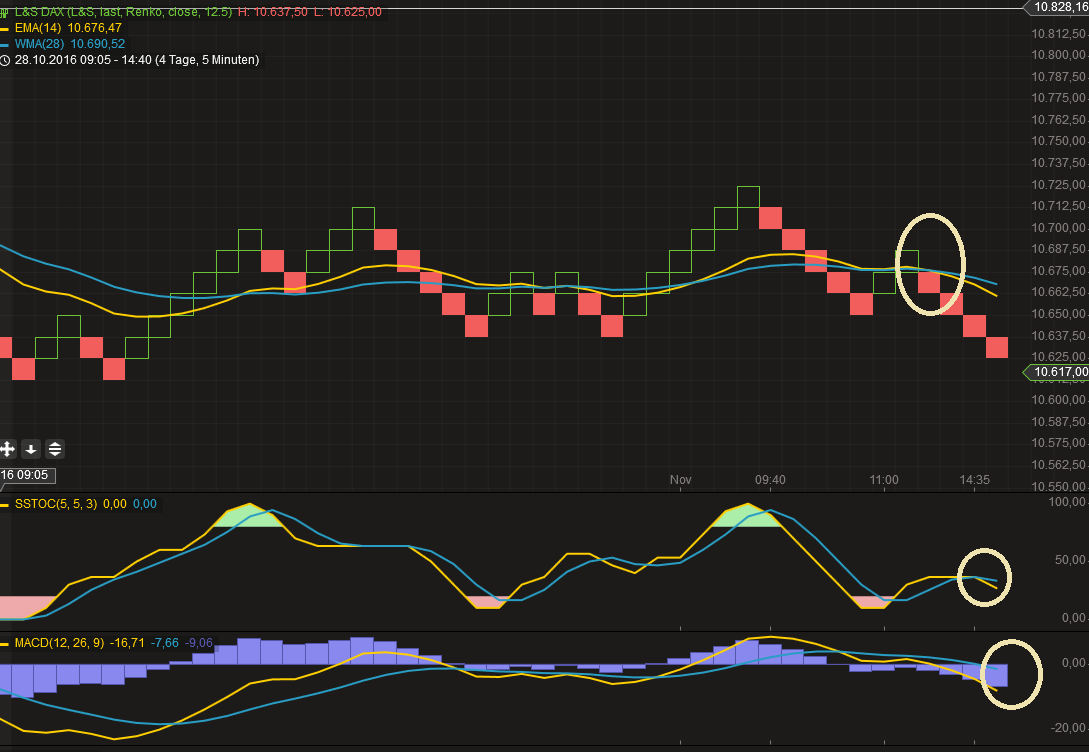
Task: Toggle the WMA(28) overlay off
Action: 40,44
